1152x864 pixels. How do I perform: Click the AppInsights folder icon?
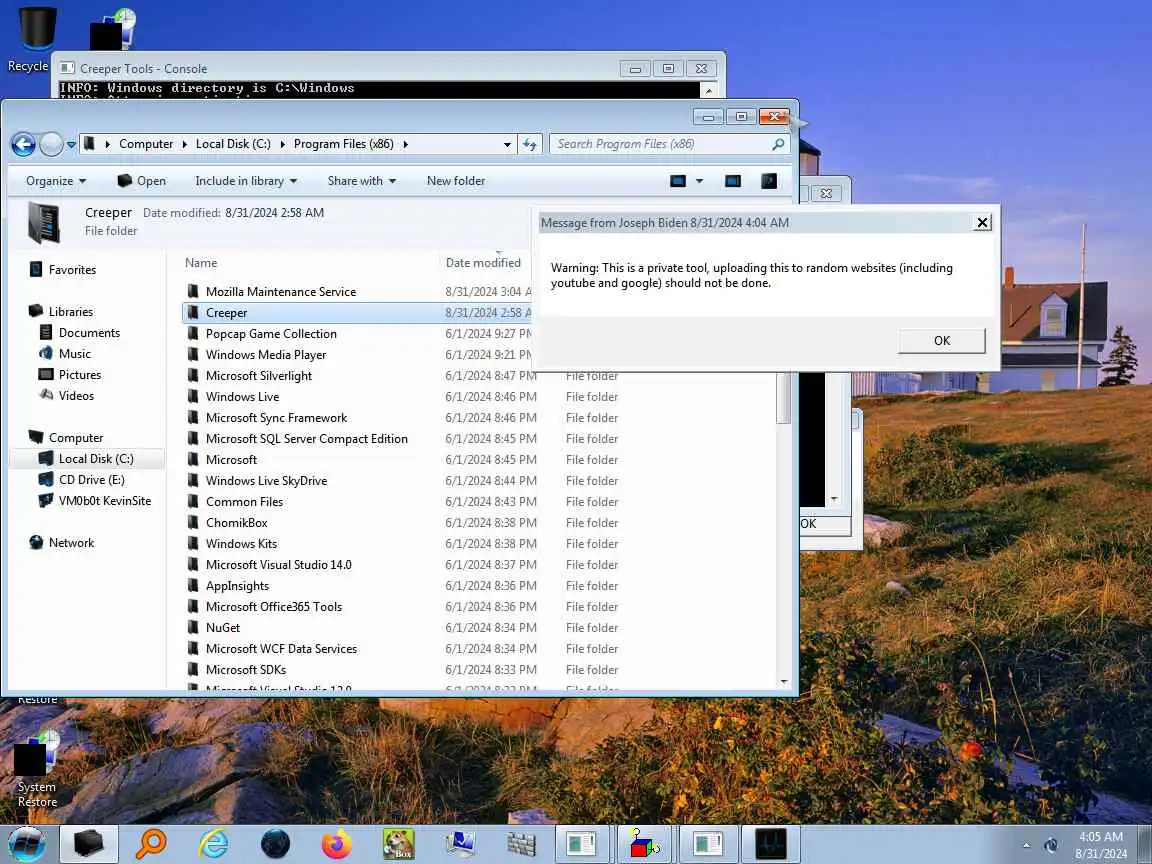[192, 586]
